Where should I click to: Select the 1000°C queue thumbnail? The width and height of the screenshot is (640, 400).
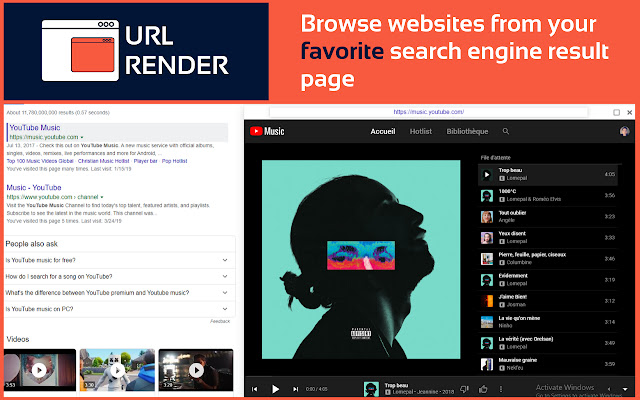(x=487, y=196)
